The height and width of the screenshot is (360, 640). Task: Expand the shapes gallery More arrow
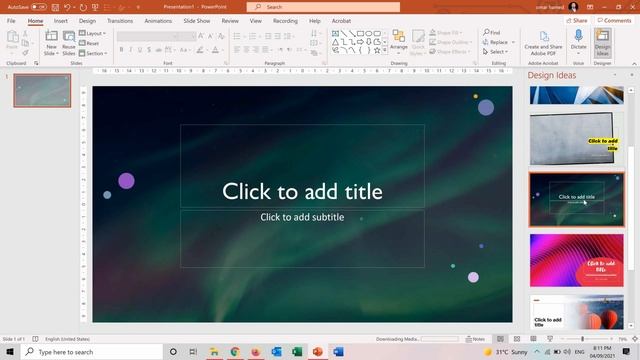pos(385,50)
